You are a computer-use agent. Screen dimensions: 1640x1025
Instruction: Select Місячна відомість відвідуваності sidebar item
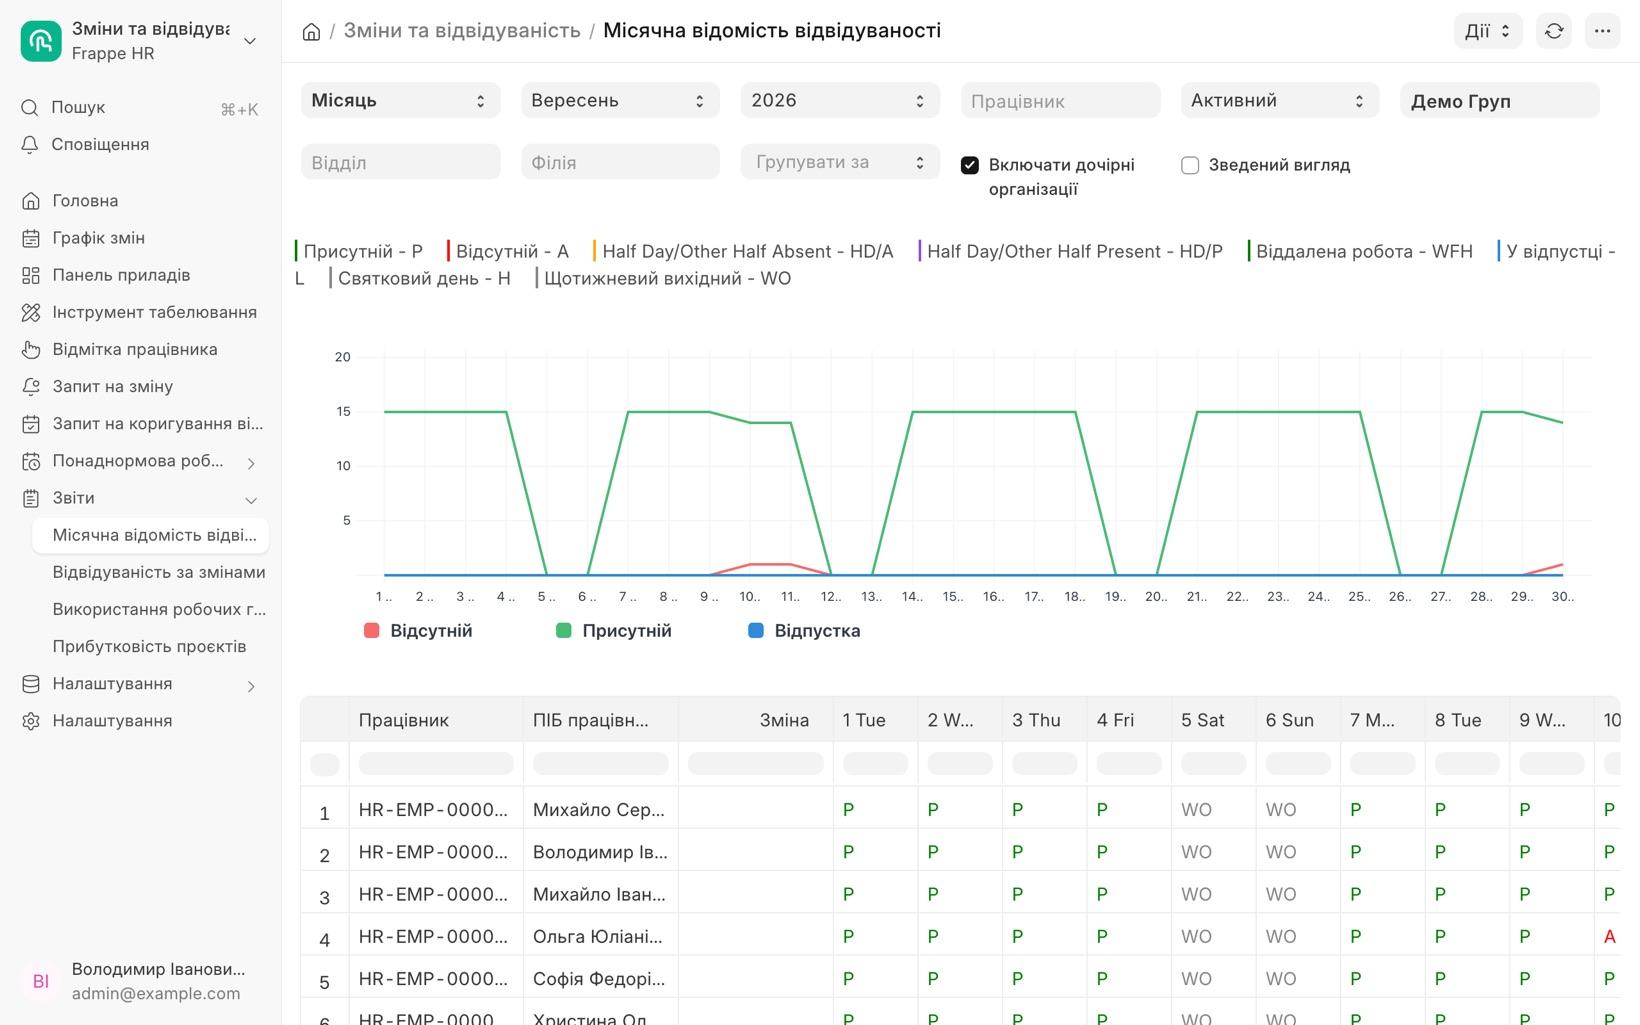pos(150,535)
